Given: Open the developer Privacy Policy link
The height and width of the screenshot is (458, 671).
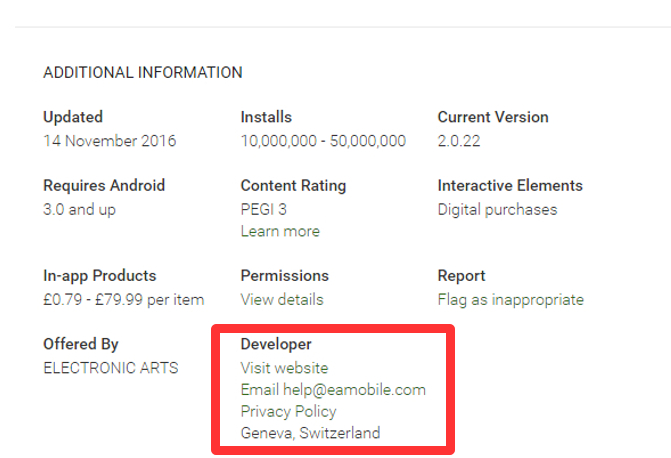Looking at the screenshot, I should (x=288, y=411).
